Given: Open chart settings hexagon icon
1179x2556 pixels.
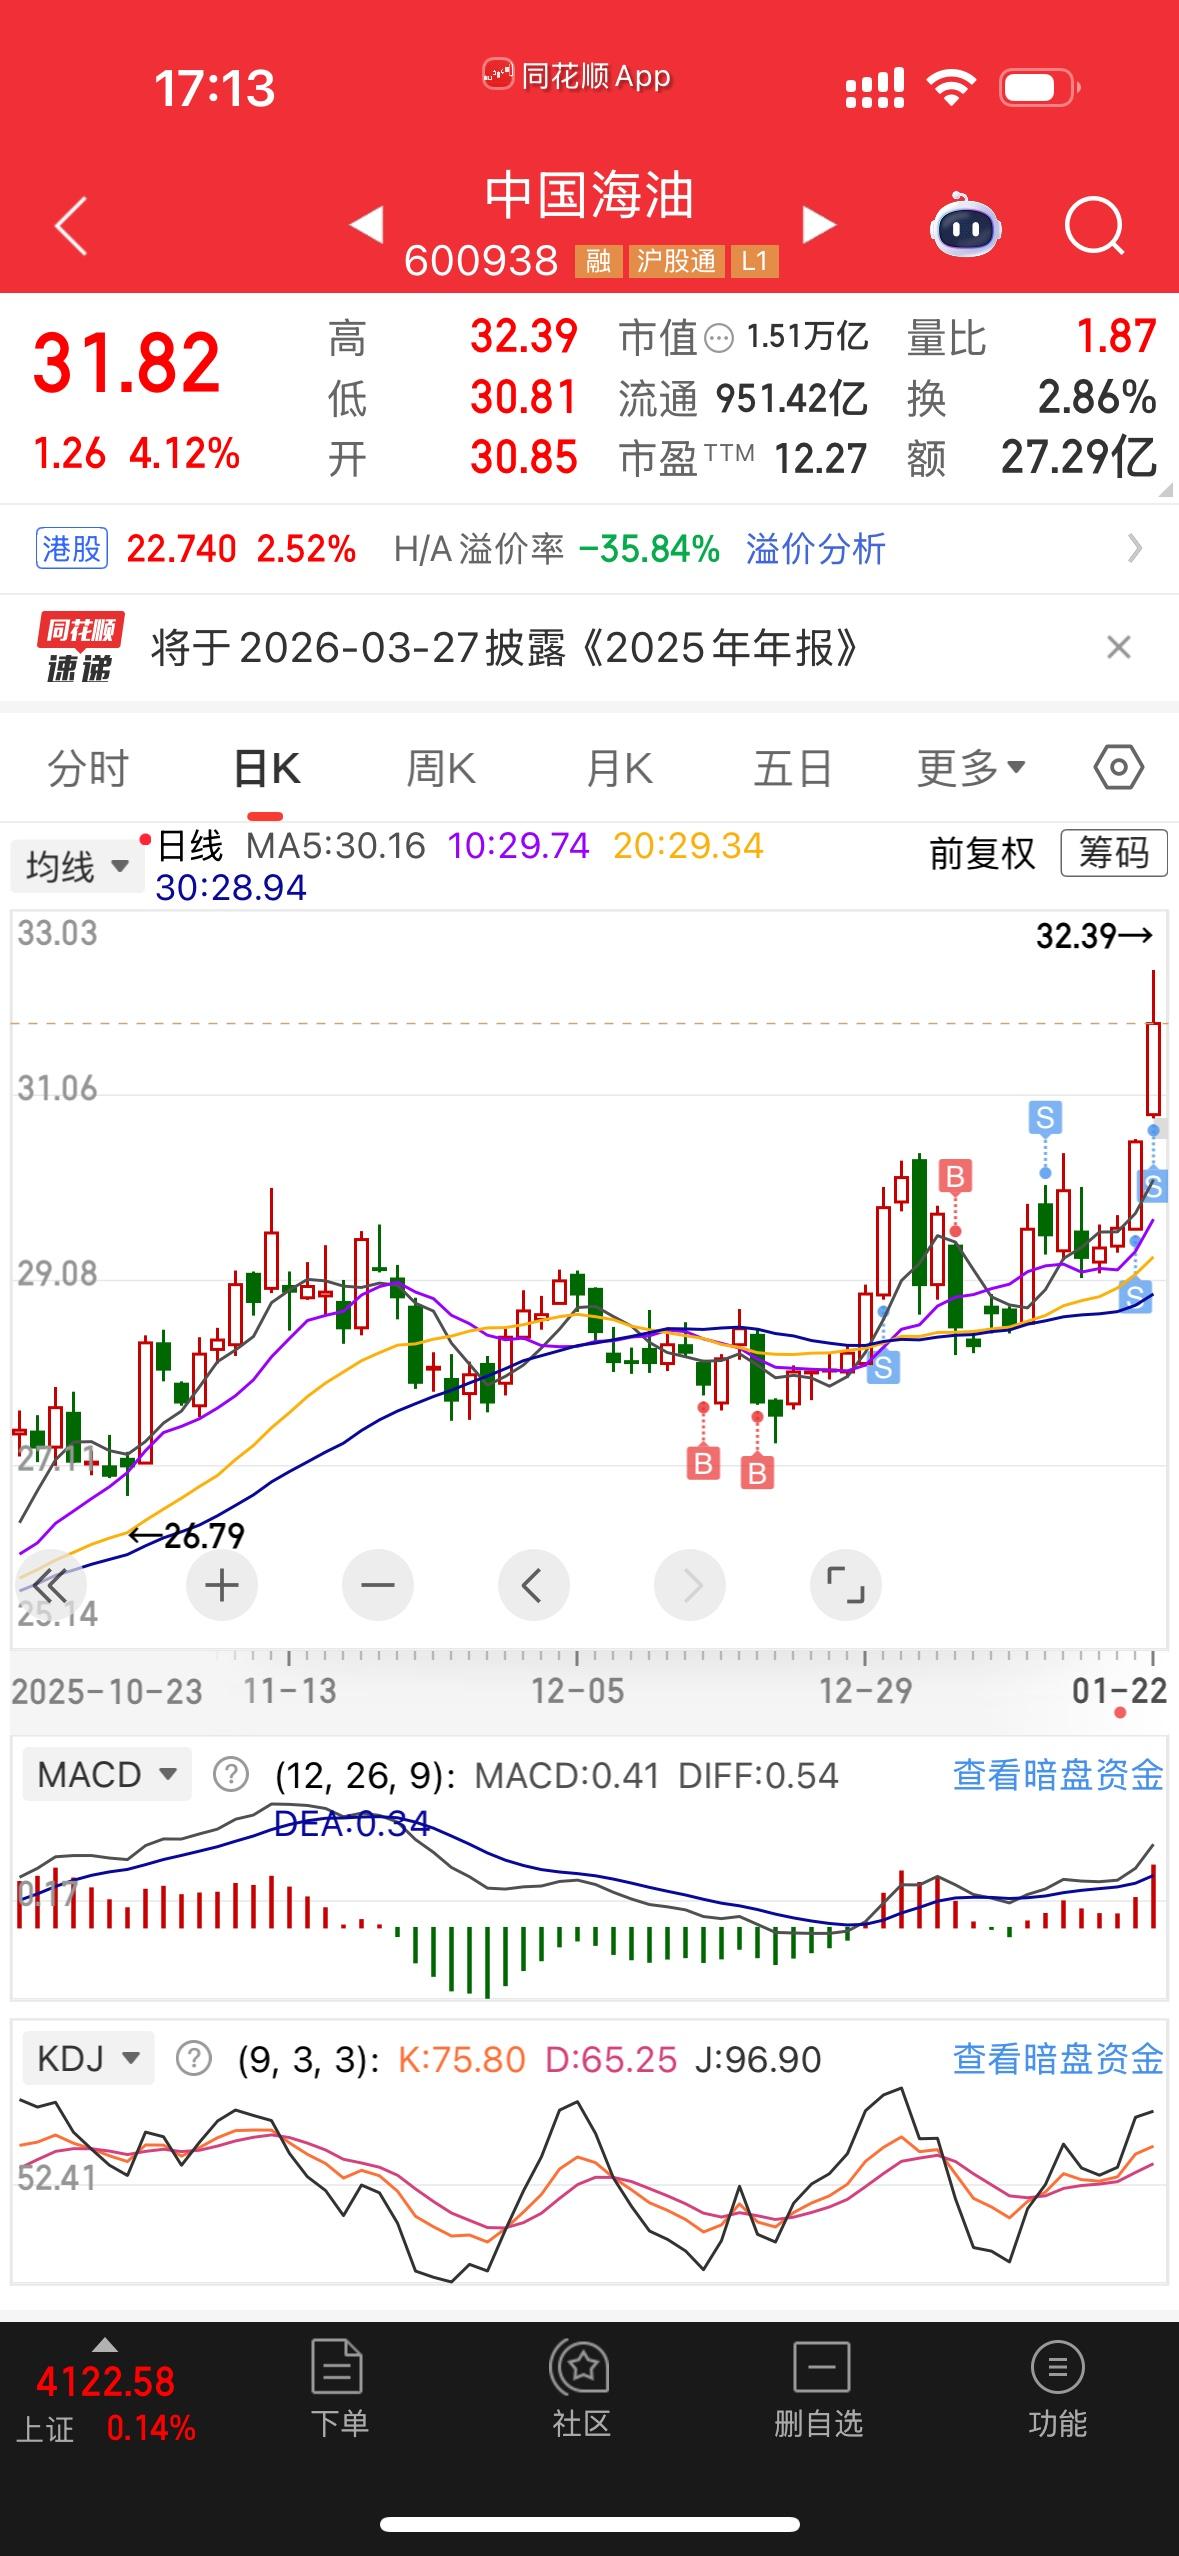Looking at the screenshot, I should 1119,768.
